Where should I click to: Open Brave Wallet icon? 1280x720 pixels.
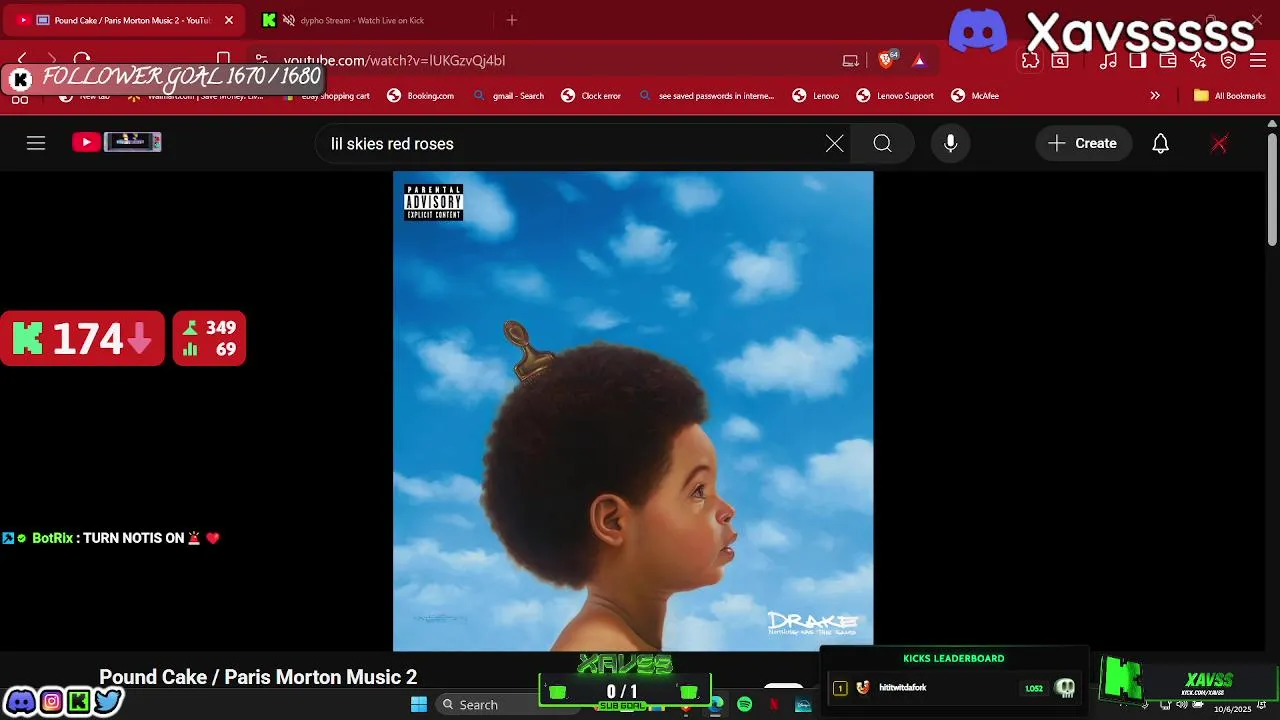(x=1167, y=61)
